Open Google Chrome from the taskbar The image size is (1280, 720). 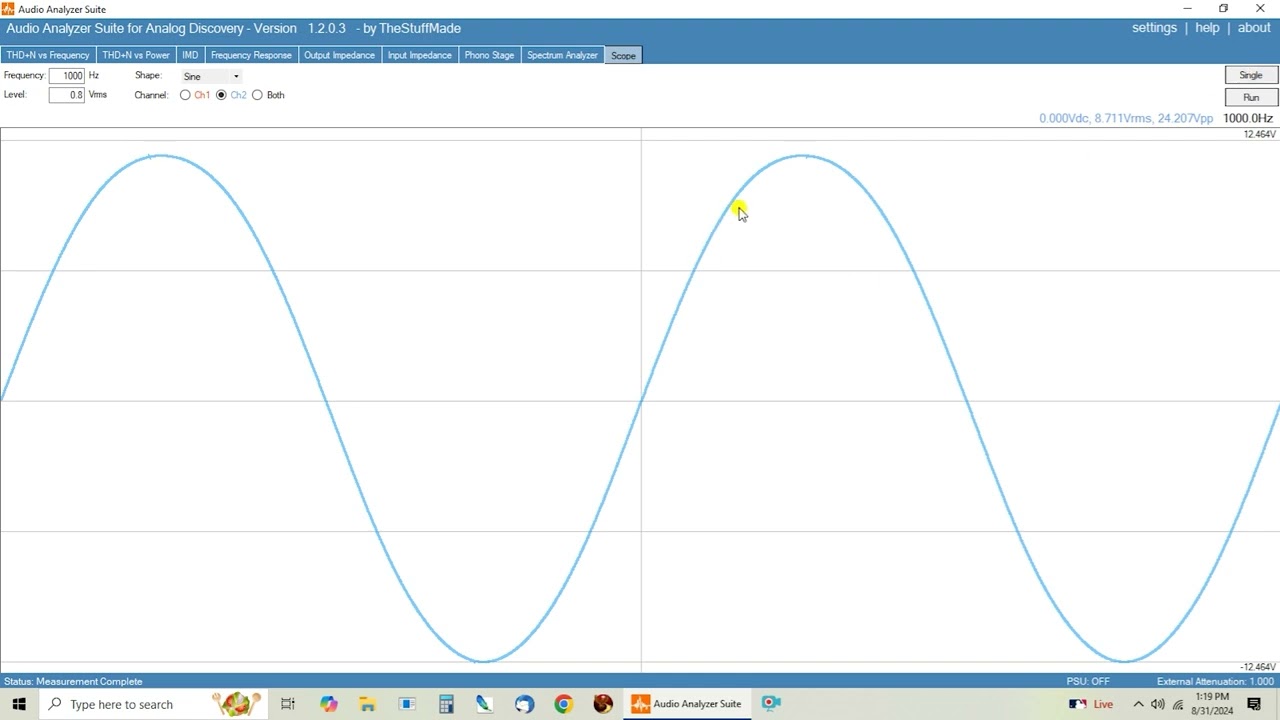coord(563,704)
